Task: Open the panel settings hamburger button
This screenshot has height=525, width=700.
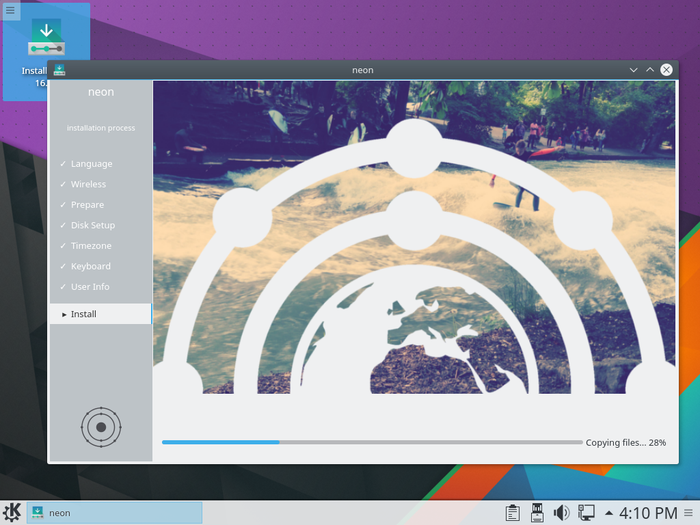Action: (689, 512)
